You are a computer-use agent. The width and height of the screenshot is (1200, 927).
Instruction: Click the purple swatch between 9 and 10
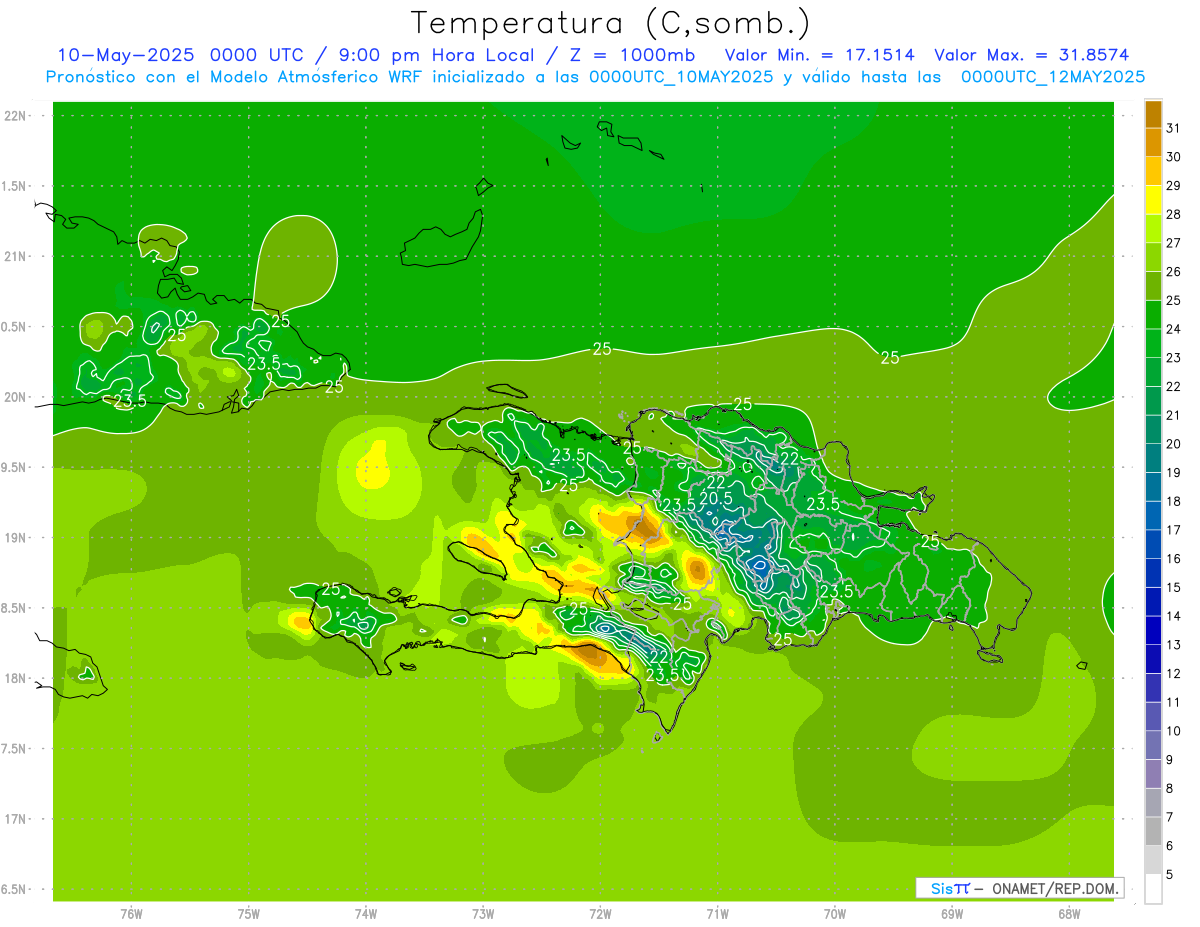click(x=1153, y=745)
